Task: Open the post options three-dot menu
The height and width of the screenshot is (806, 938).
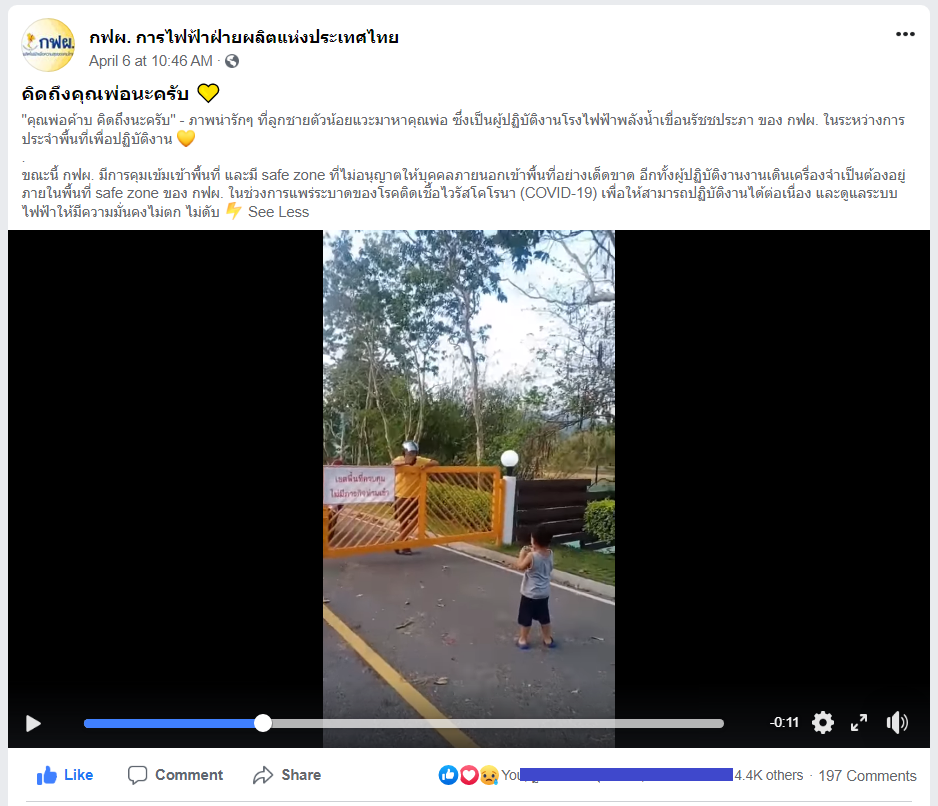Action: (x=905, y=34)
